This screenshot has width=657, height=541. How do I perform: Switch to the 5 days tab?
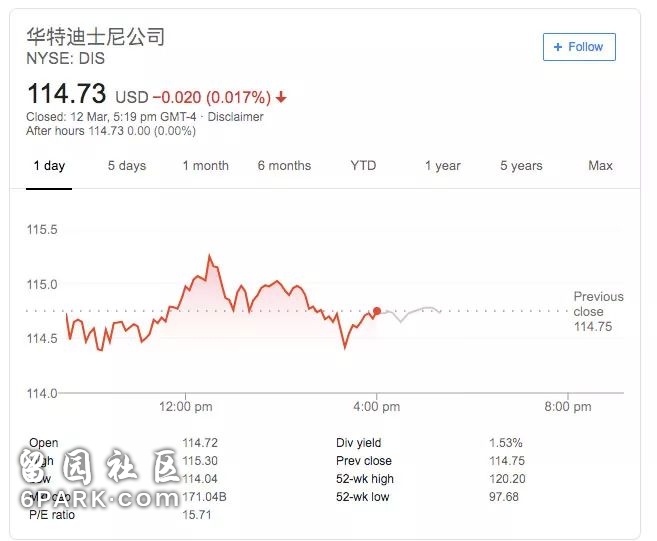[127, 166]
